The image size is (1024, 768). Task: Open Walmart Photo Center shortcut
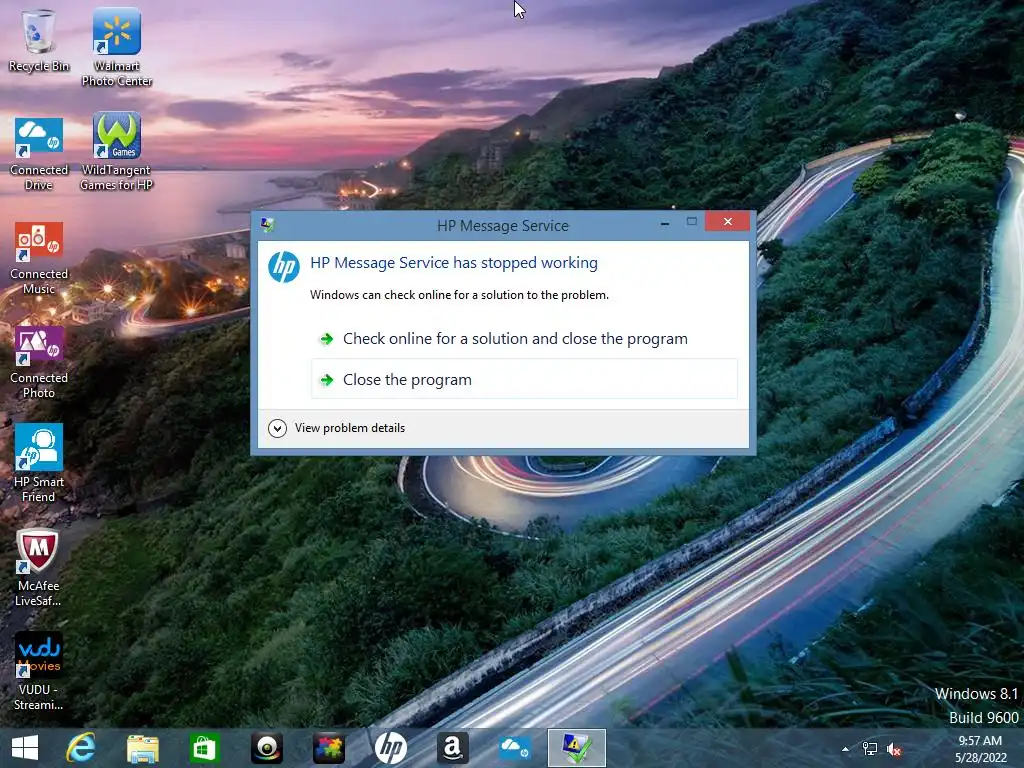click(x=116, y=47)
